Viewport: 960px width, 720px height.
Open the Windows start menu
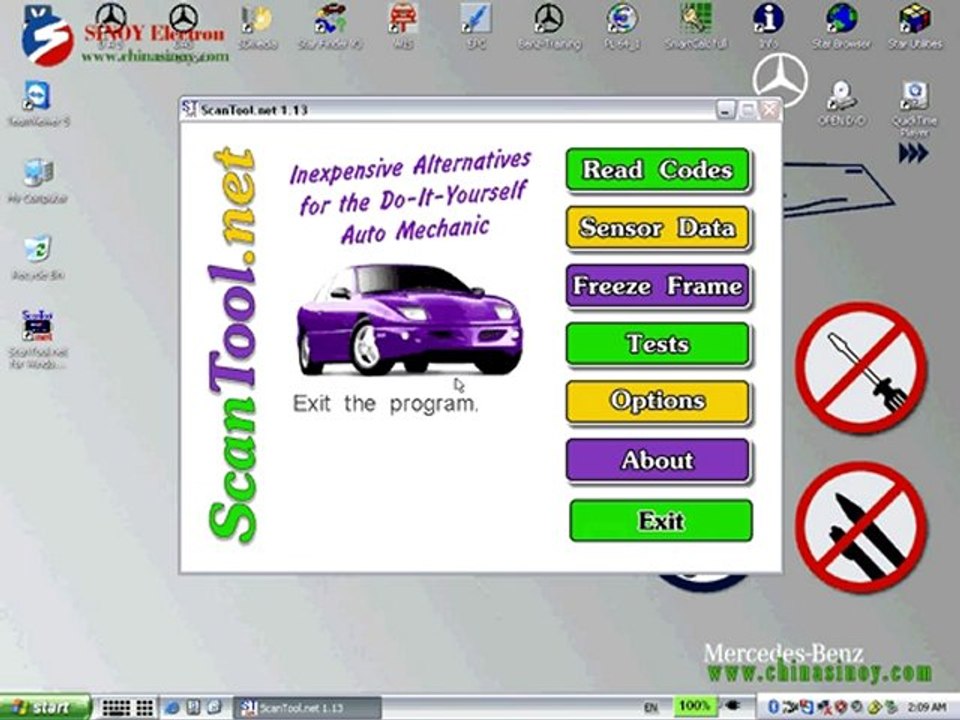pyautogui.click(x=45, y=708)
